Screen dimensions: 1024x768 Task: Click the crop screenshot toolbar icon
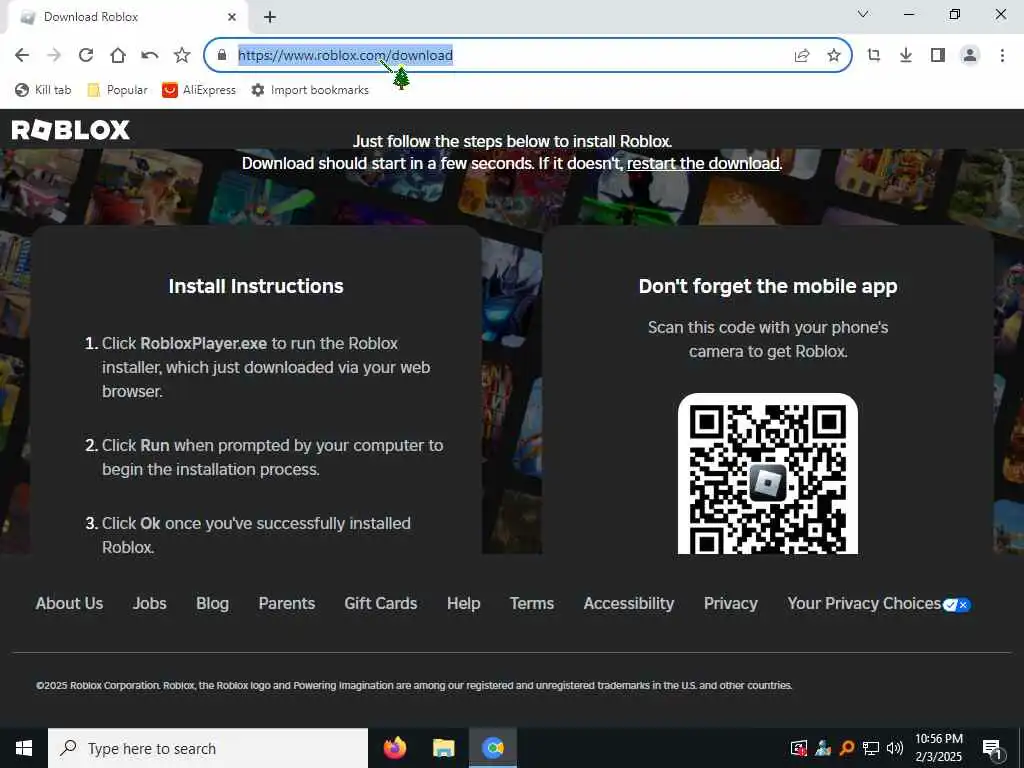point(874,56)
